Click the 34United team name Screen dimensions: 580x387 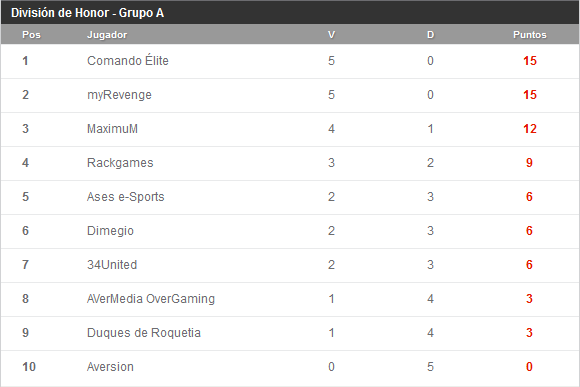click(112, 265)
